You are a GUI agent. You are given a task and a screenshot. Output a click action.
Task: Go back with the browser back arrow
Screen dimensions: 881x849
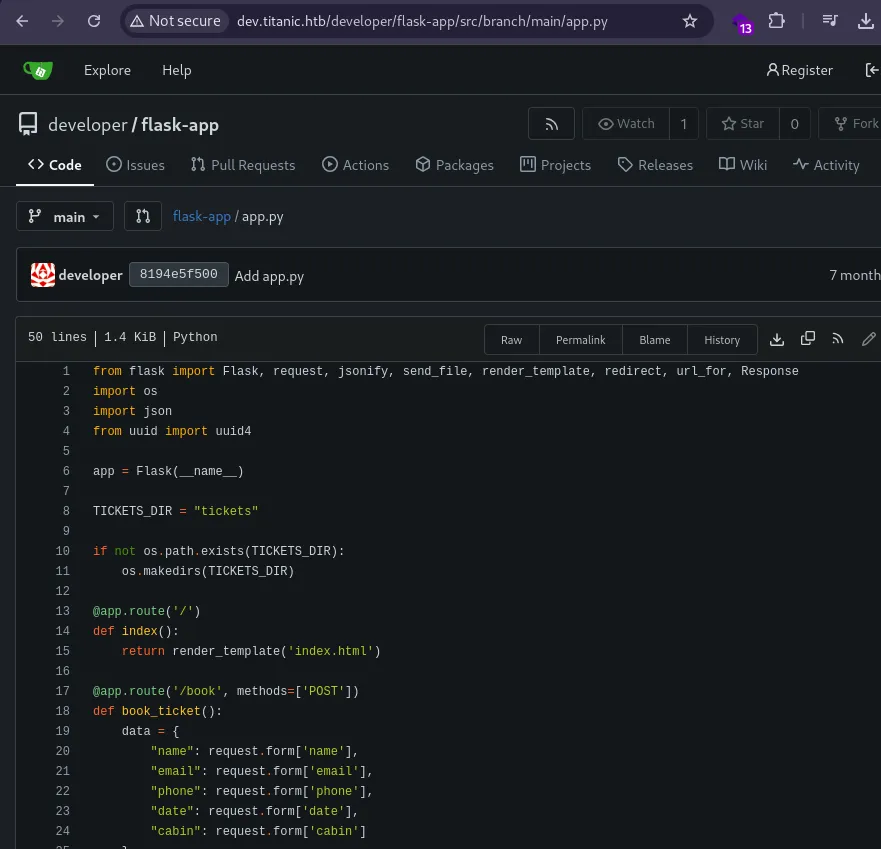pyautogui.click(x=22, y=21)
